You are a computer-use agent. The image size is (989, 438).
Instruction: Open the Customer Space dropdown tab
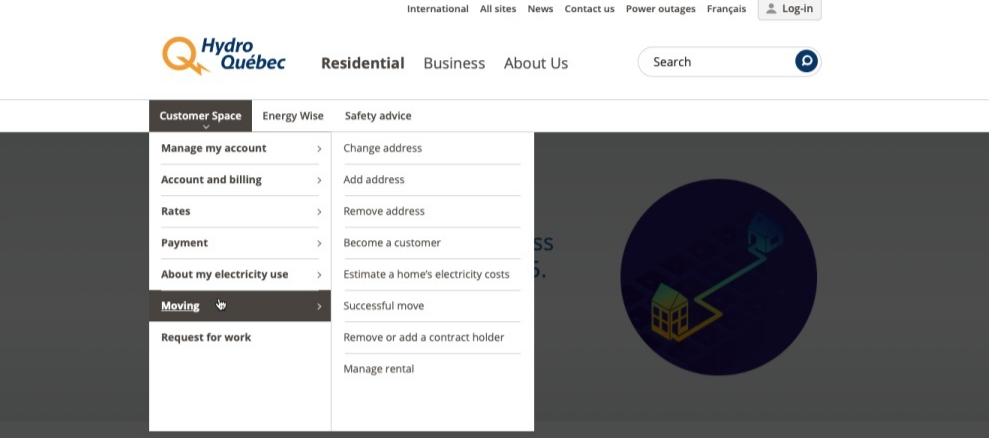(200, 116)
